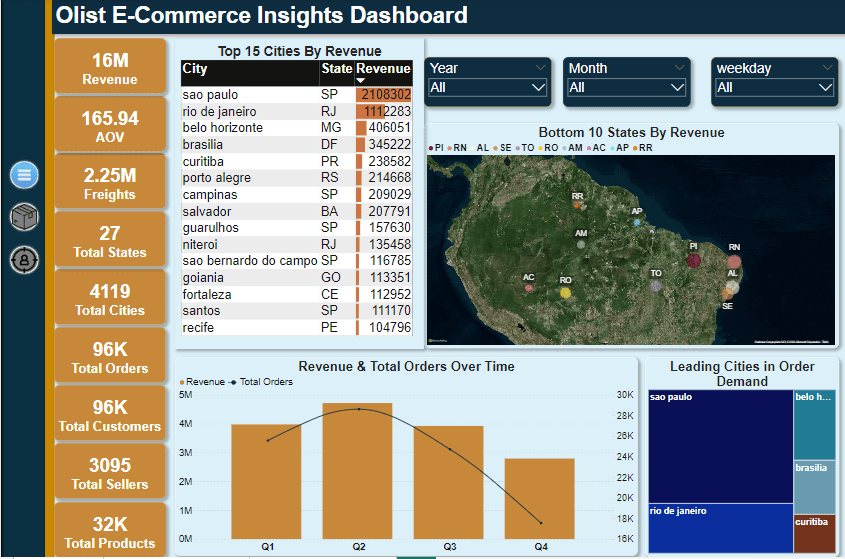Image resolution: width=845 pixels, height=559 pixels.
Task: Collapse the Month slicer header chevron
Action: pyautogui.click(x=680, y=68)
